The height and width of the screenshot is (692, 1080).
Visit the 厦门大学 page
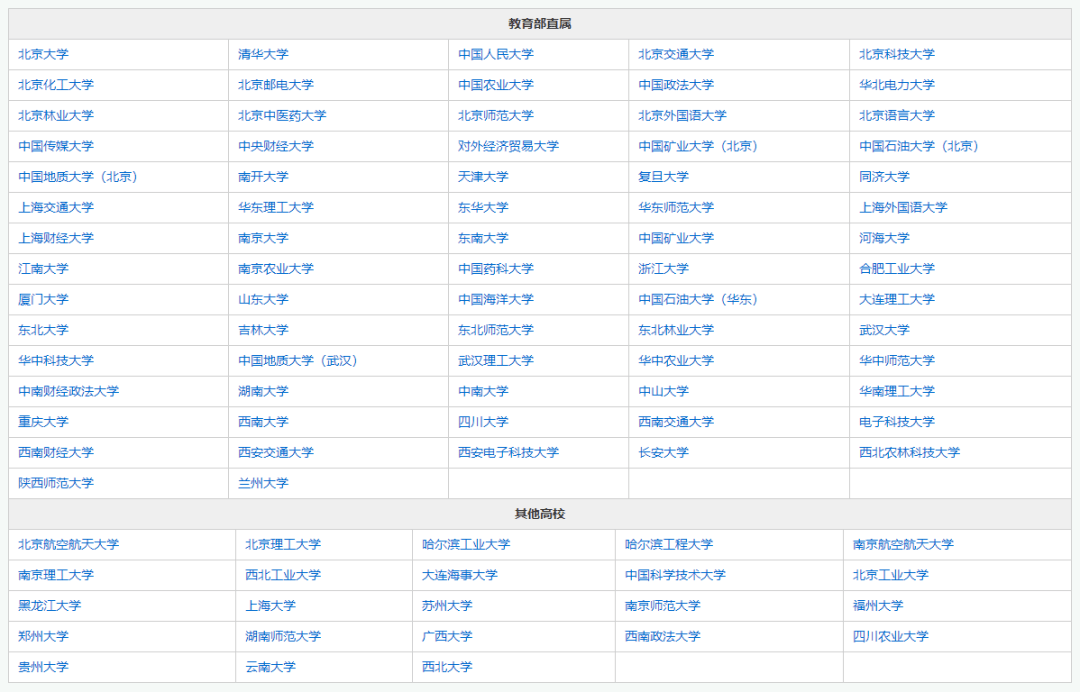tap(44, 299)
